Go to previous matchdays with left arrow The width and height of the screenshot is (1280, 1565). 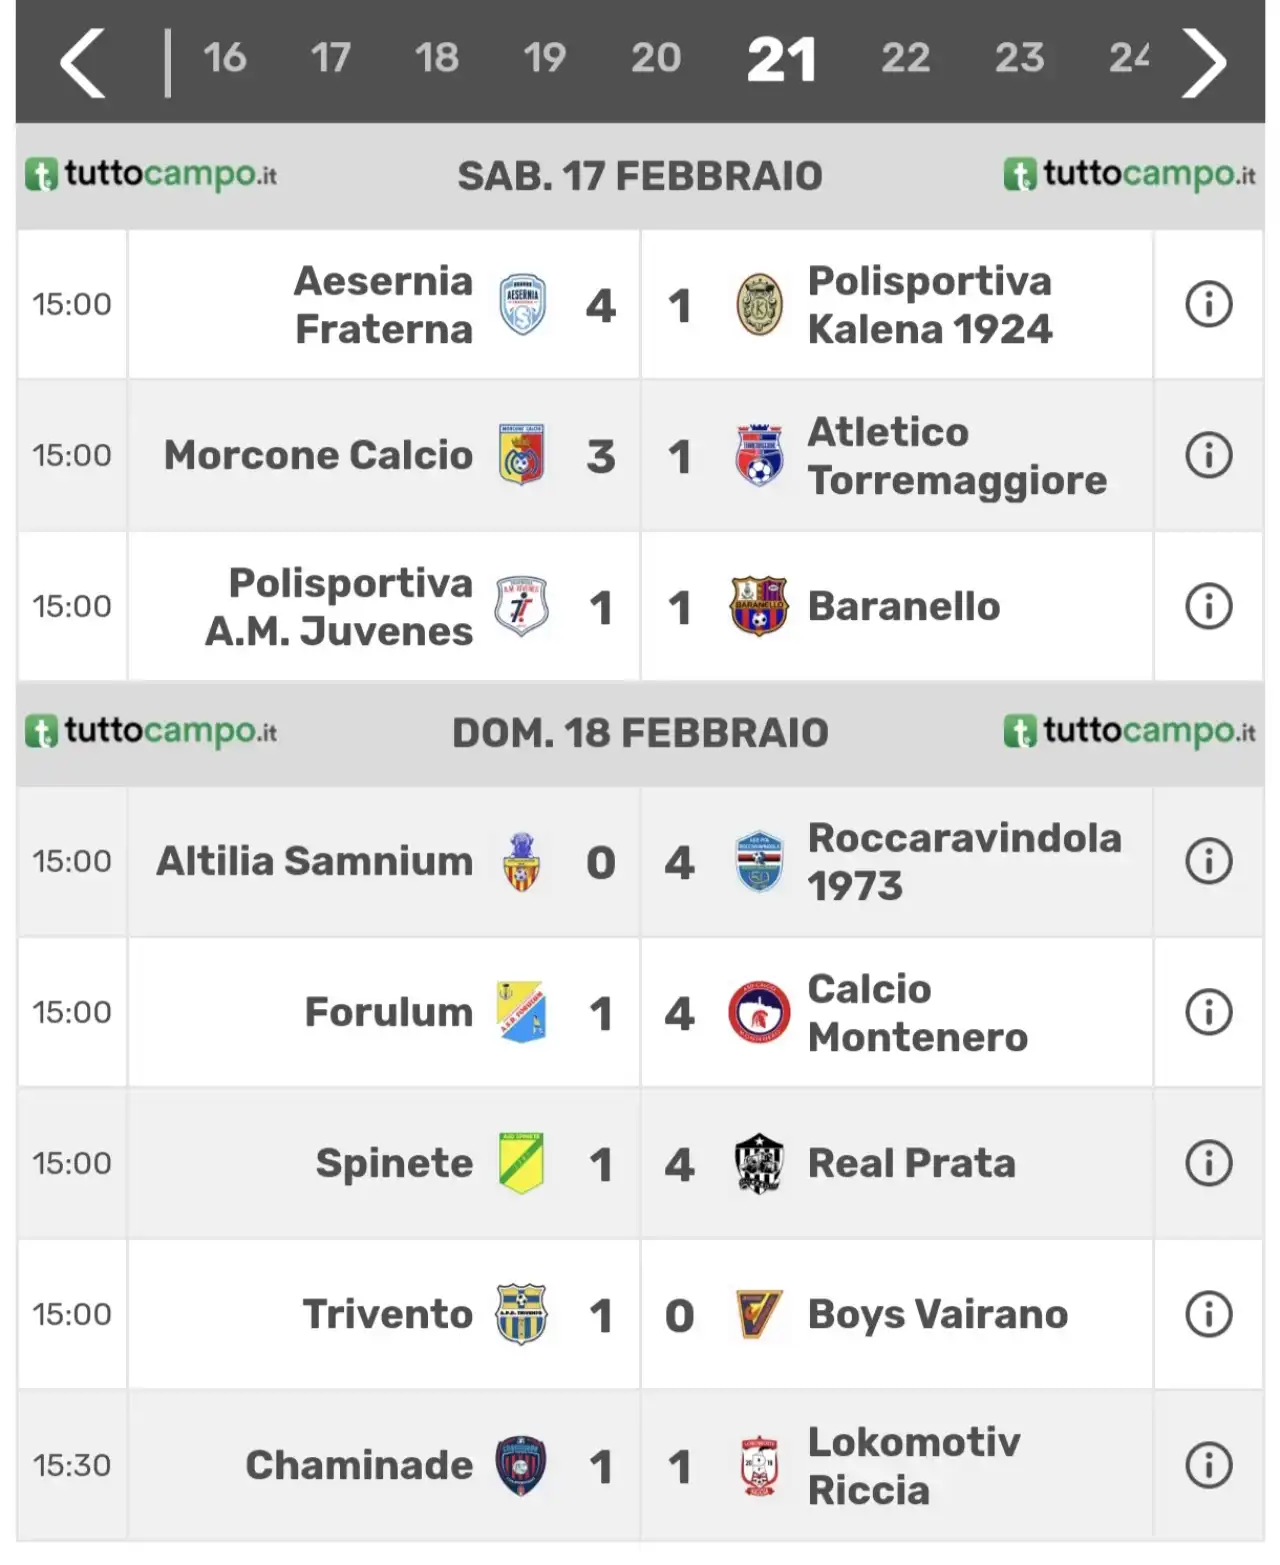[83, 63]
